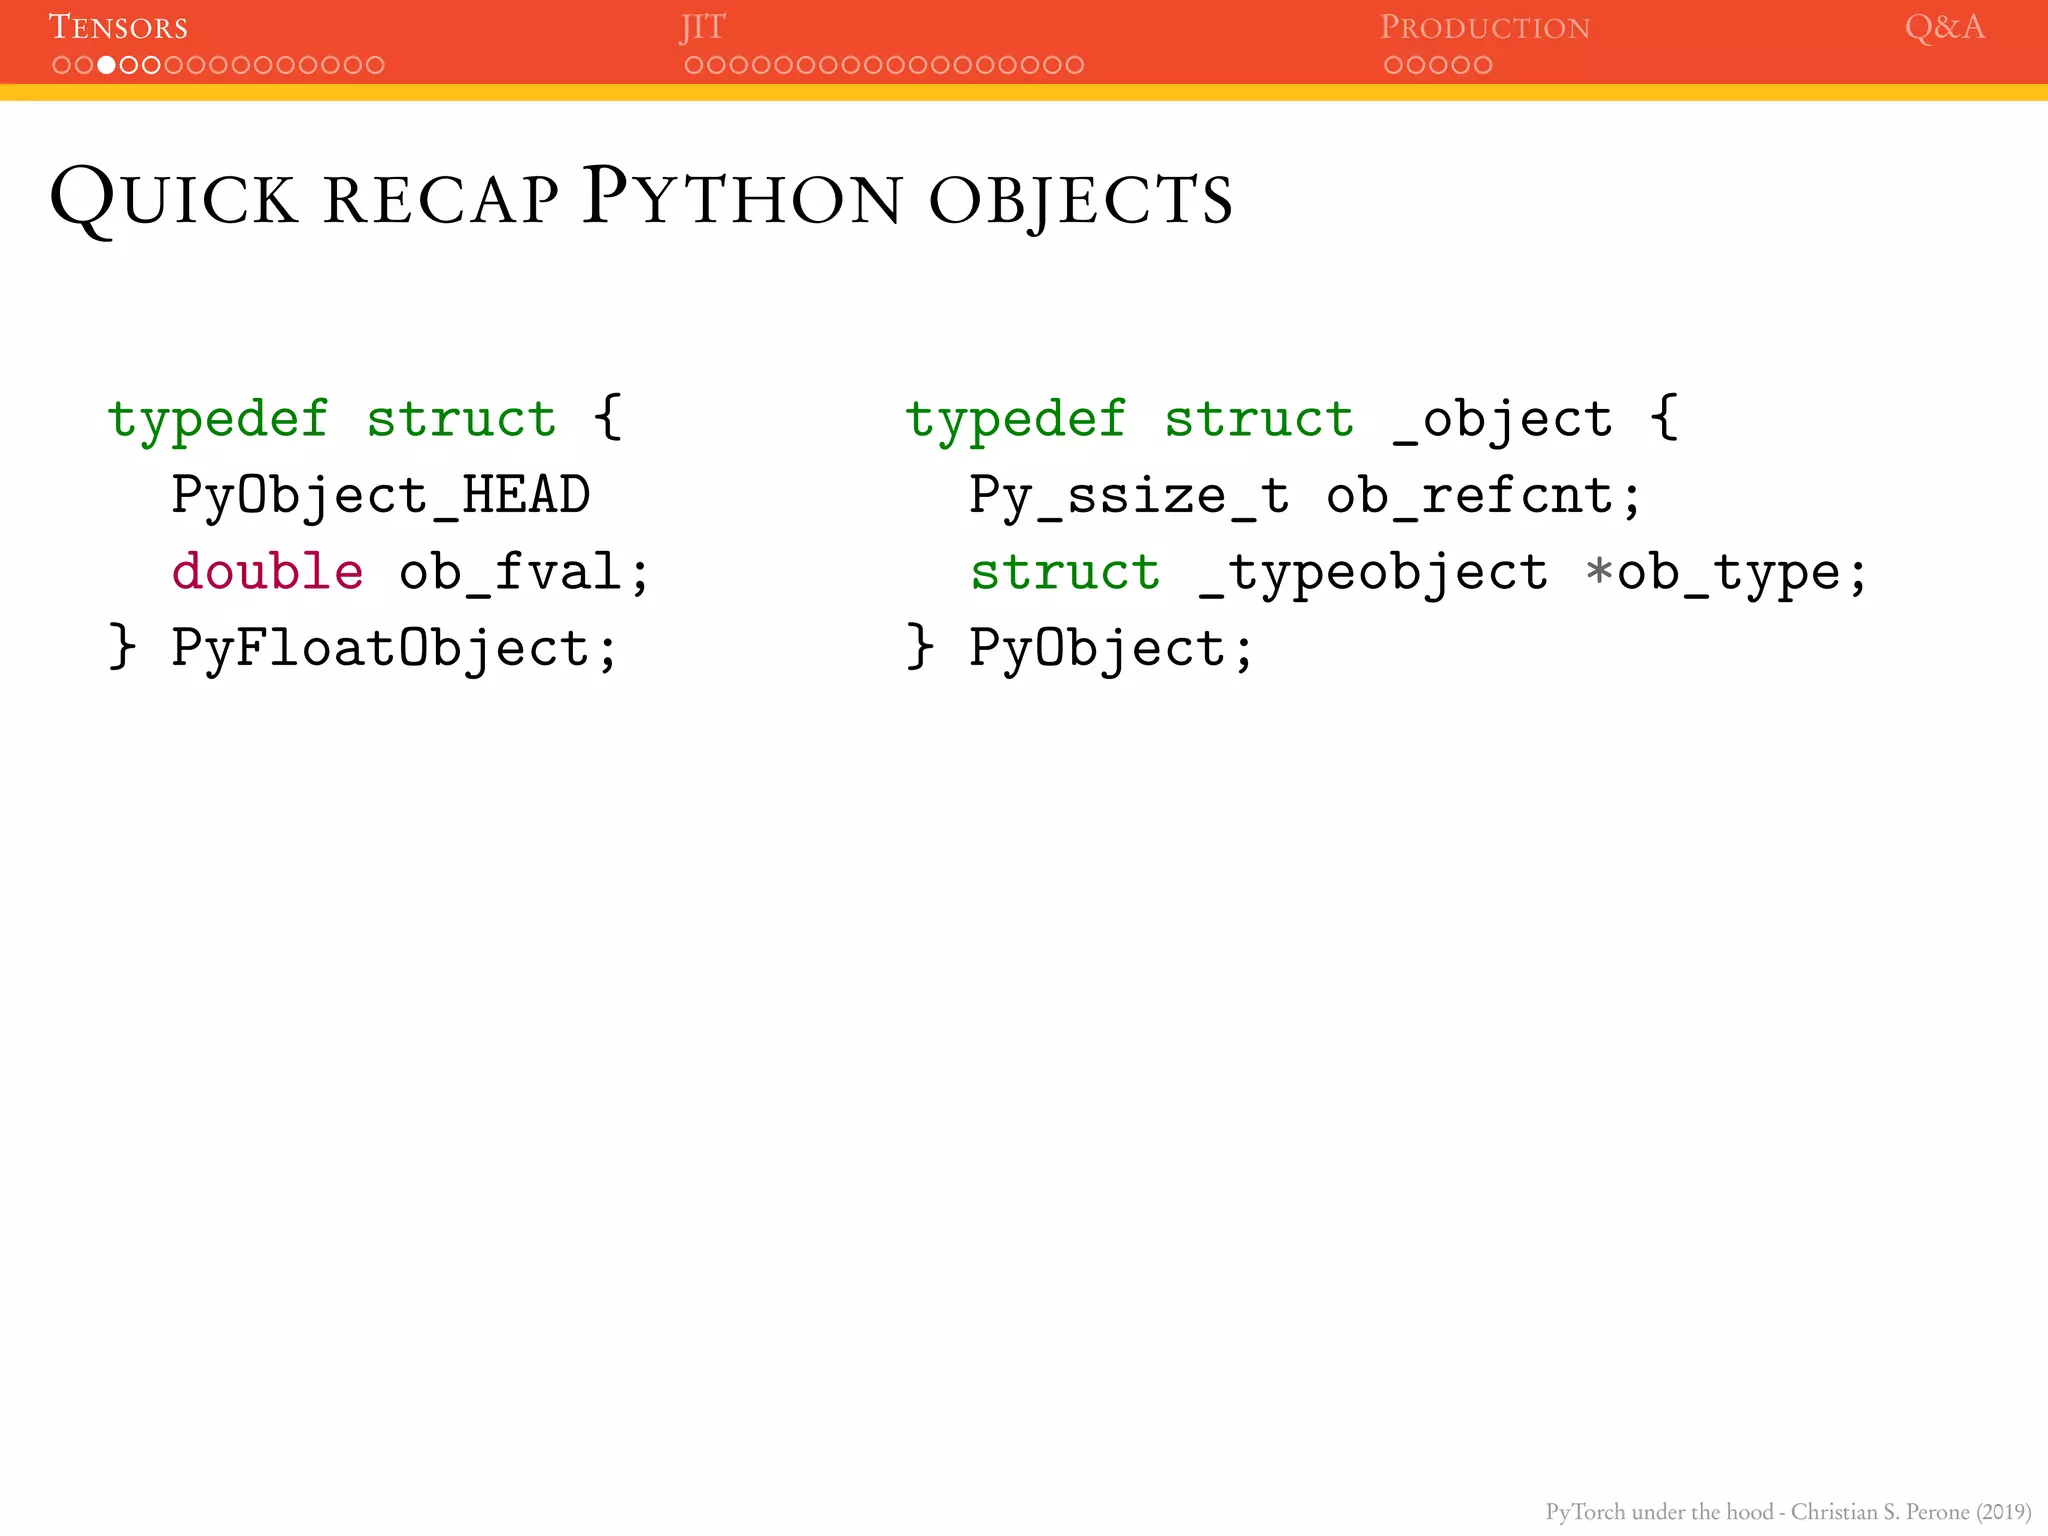Click the 'double' keyword in red
This screenshot has width=2048, height=1536.
click(x=267, y=571)
